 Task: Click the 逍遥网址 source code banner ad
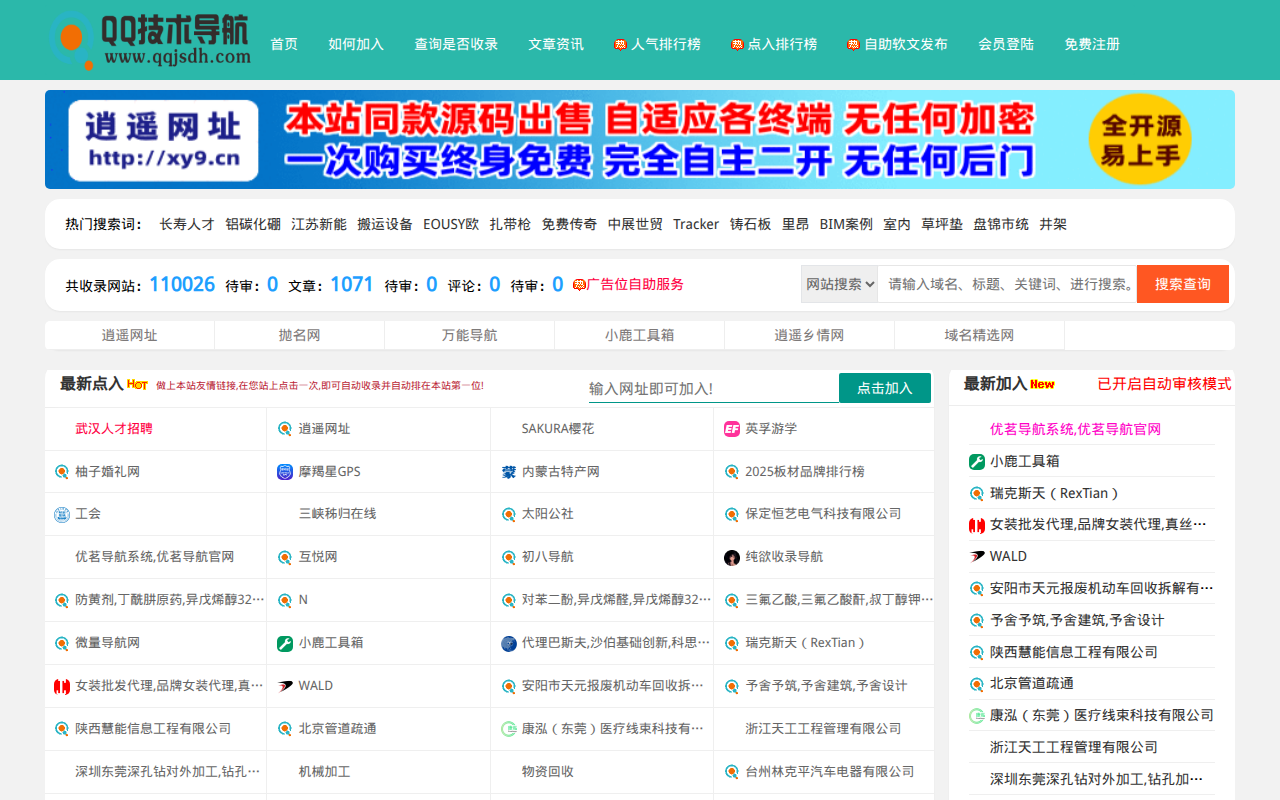pyautogui.click(x=640, y=140)
